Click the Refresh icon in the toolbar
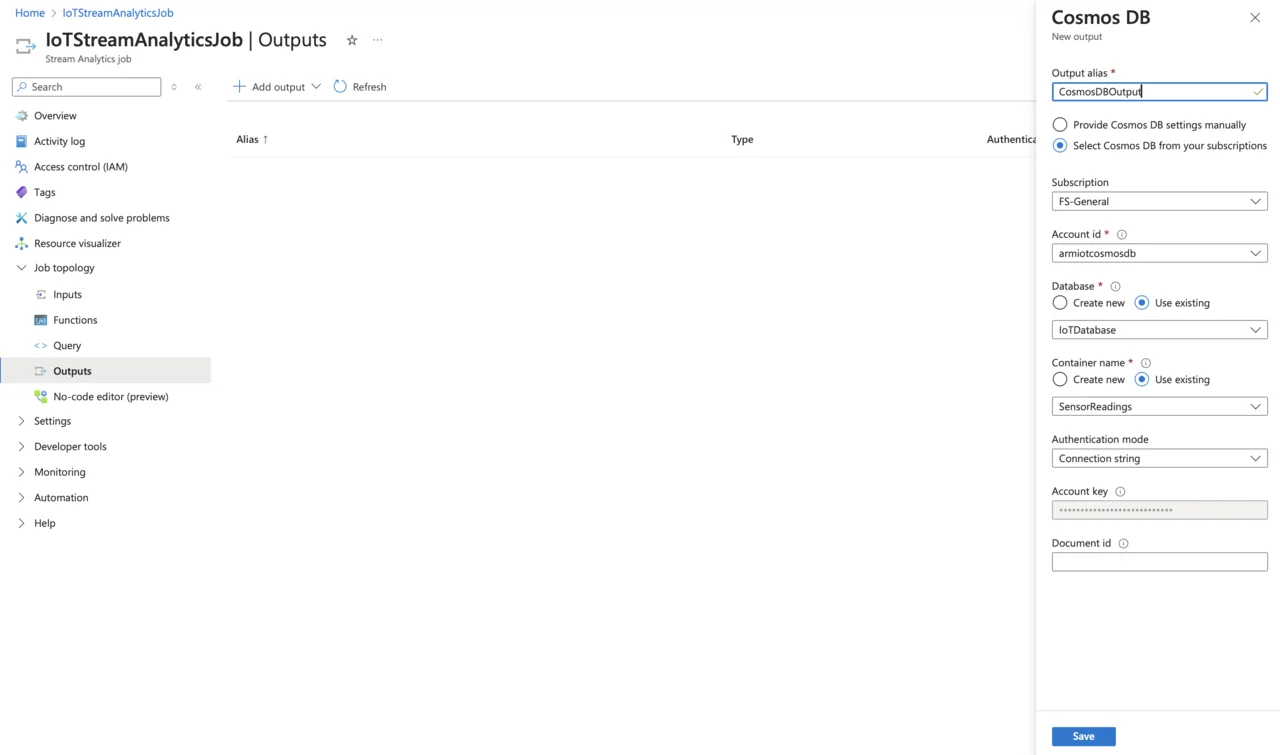Image resolution: width=1280 pixels, height=755 pixels. tap(340, 87)
